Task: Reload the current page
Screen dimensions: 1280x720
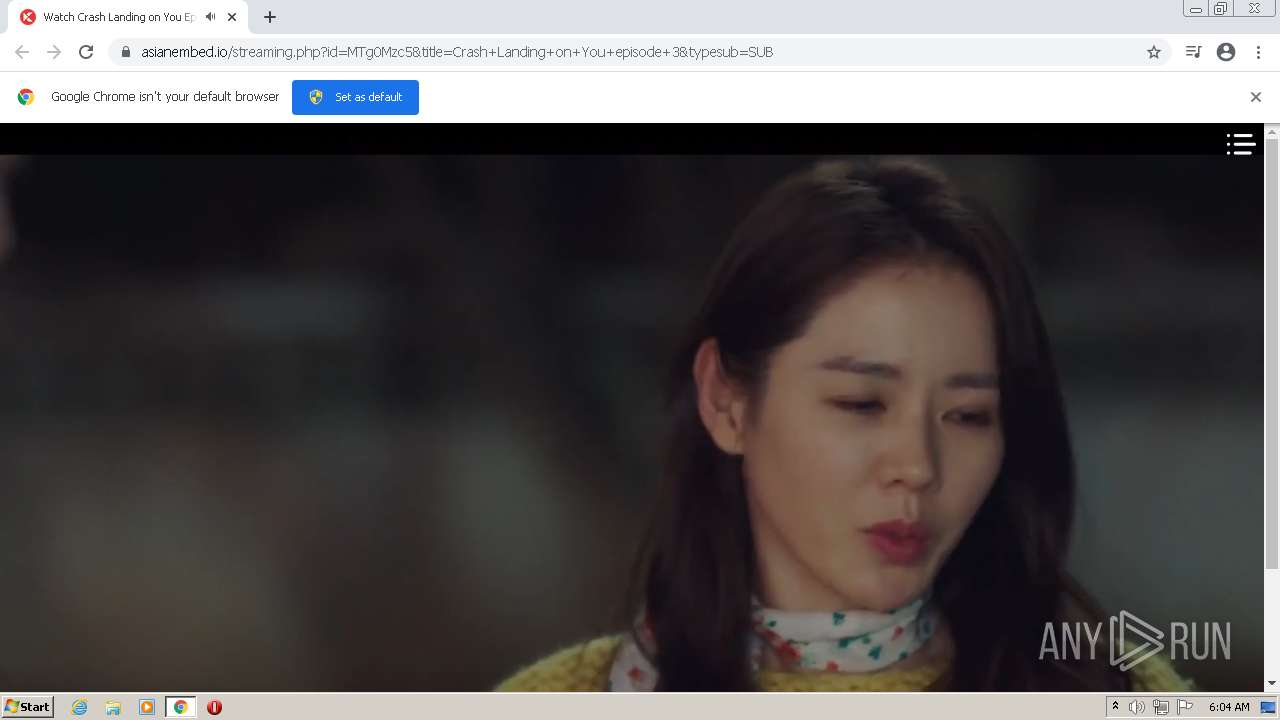Action: 86,52
